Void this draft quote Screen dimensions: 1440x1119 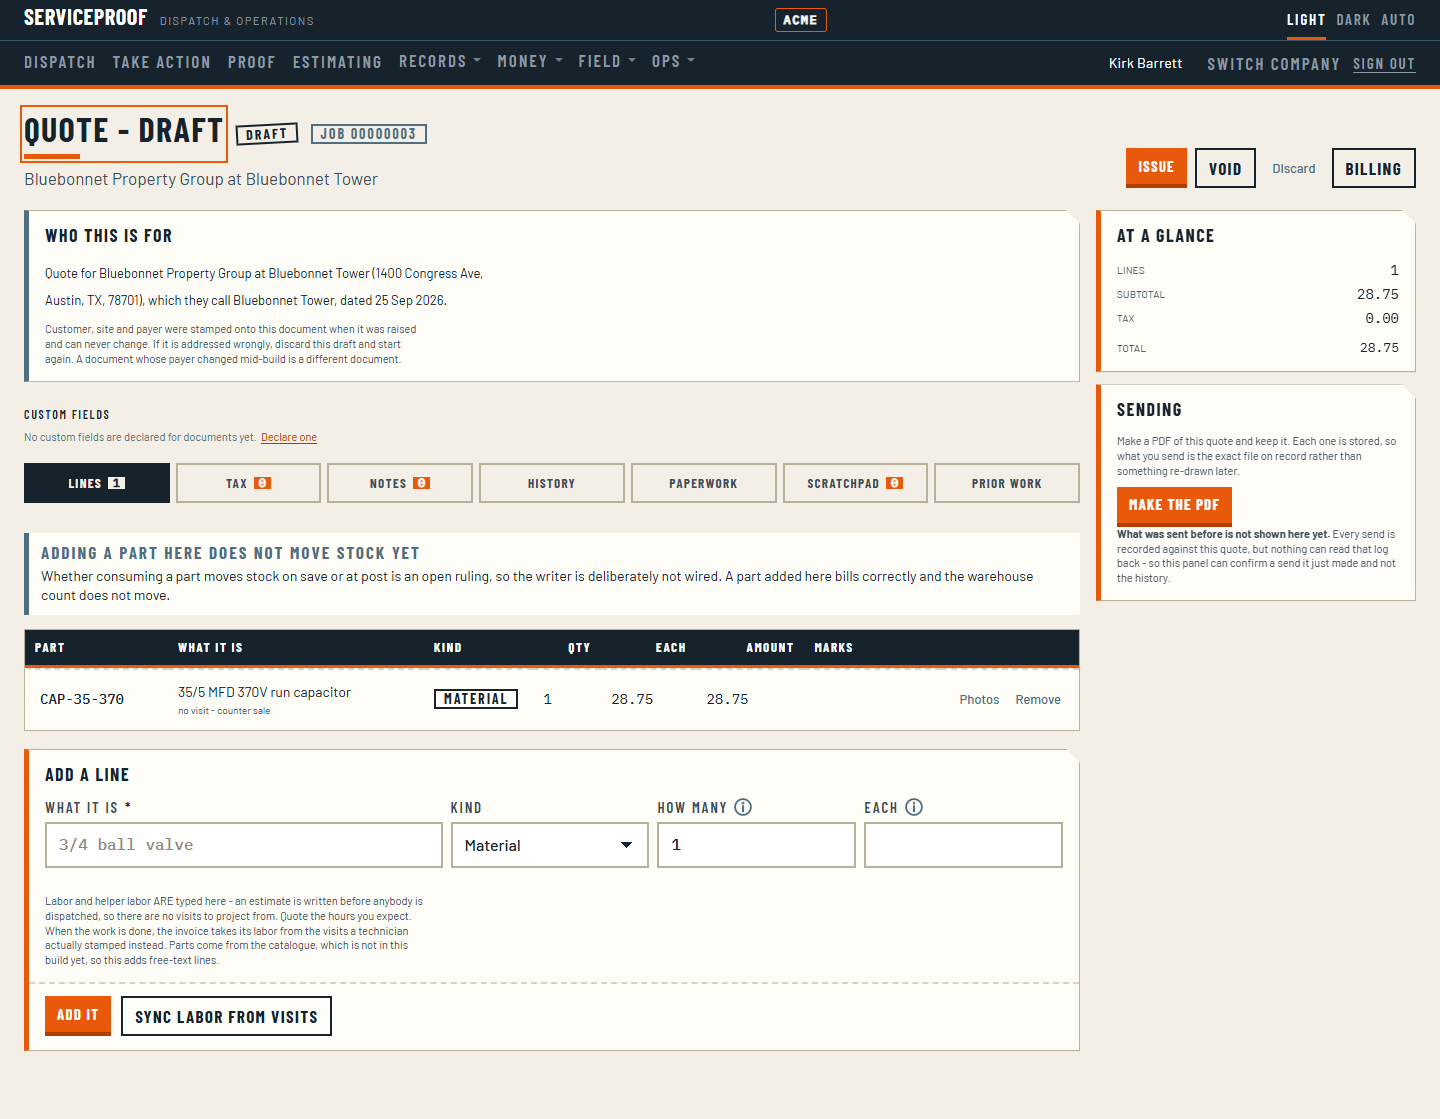click(x=1225, y=168)
